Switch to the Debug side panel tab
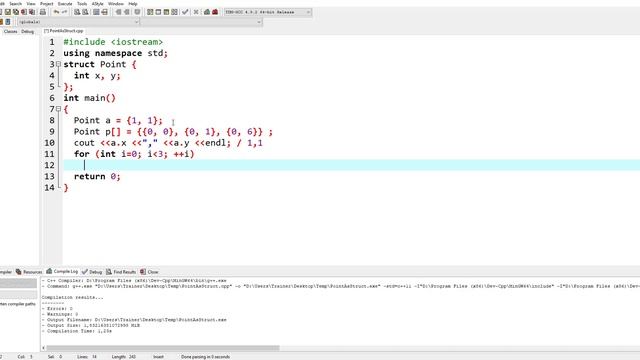This screenshot has height=360, width=640. tap(27, 31)
